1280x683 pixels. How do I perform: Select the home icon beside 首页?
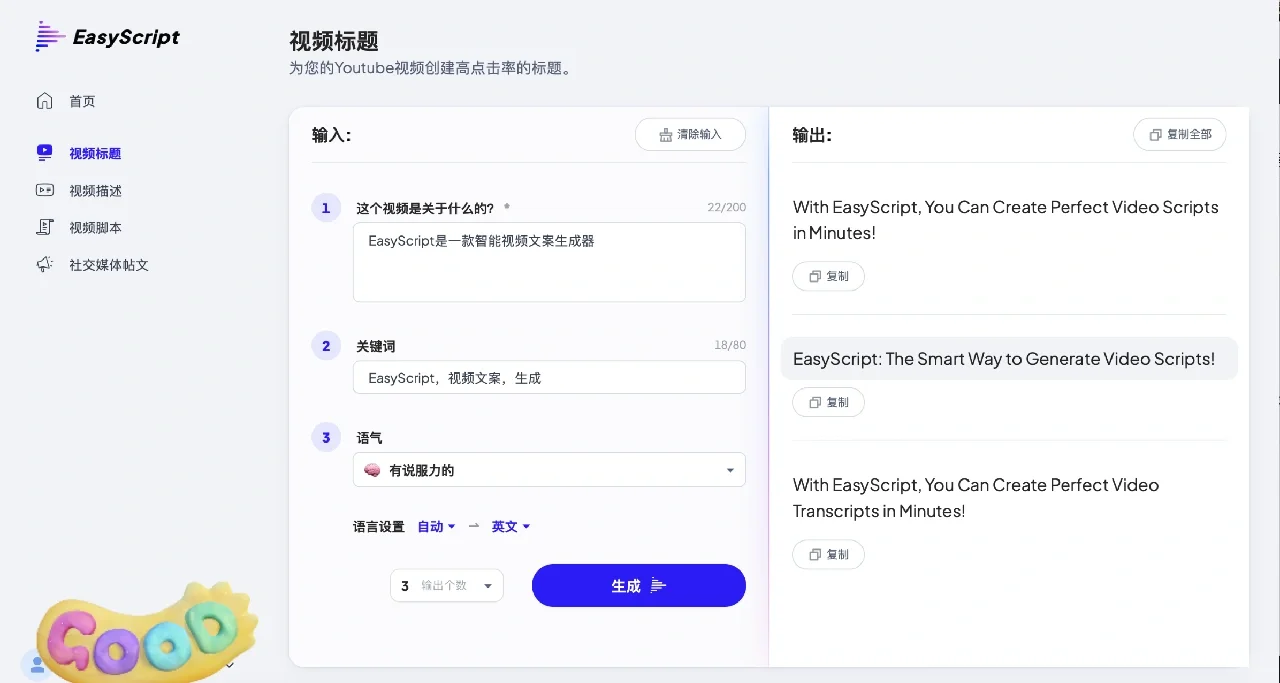(x=44, y=100)
